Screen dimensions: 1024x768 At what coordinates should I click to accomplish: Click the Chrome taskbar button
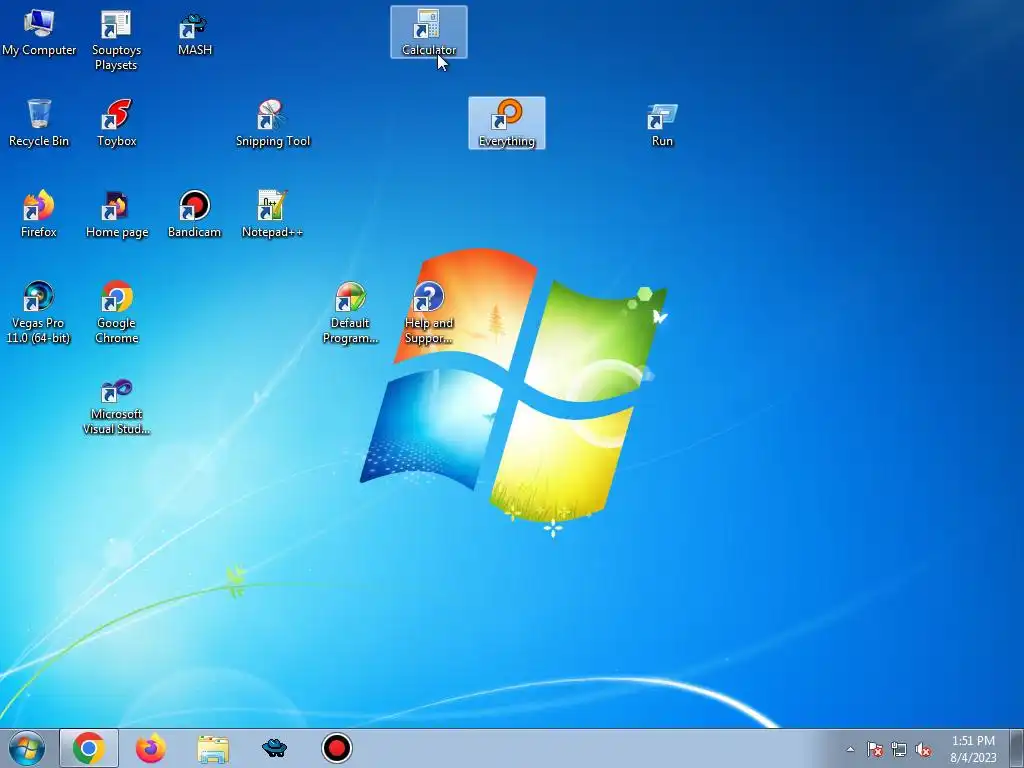pos(89,748)
